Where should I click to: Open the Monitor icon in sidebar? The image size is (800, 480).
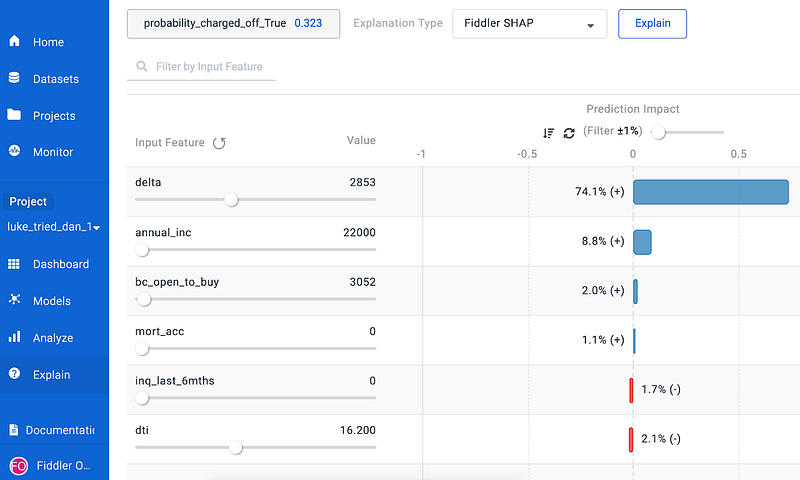14,152
